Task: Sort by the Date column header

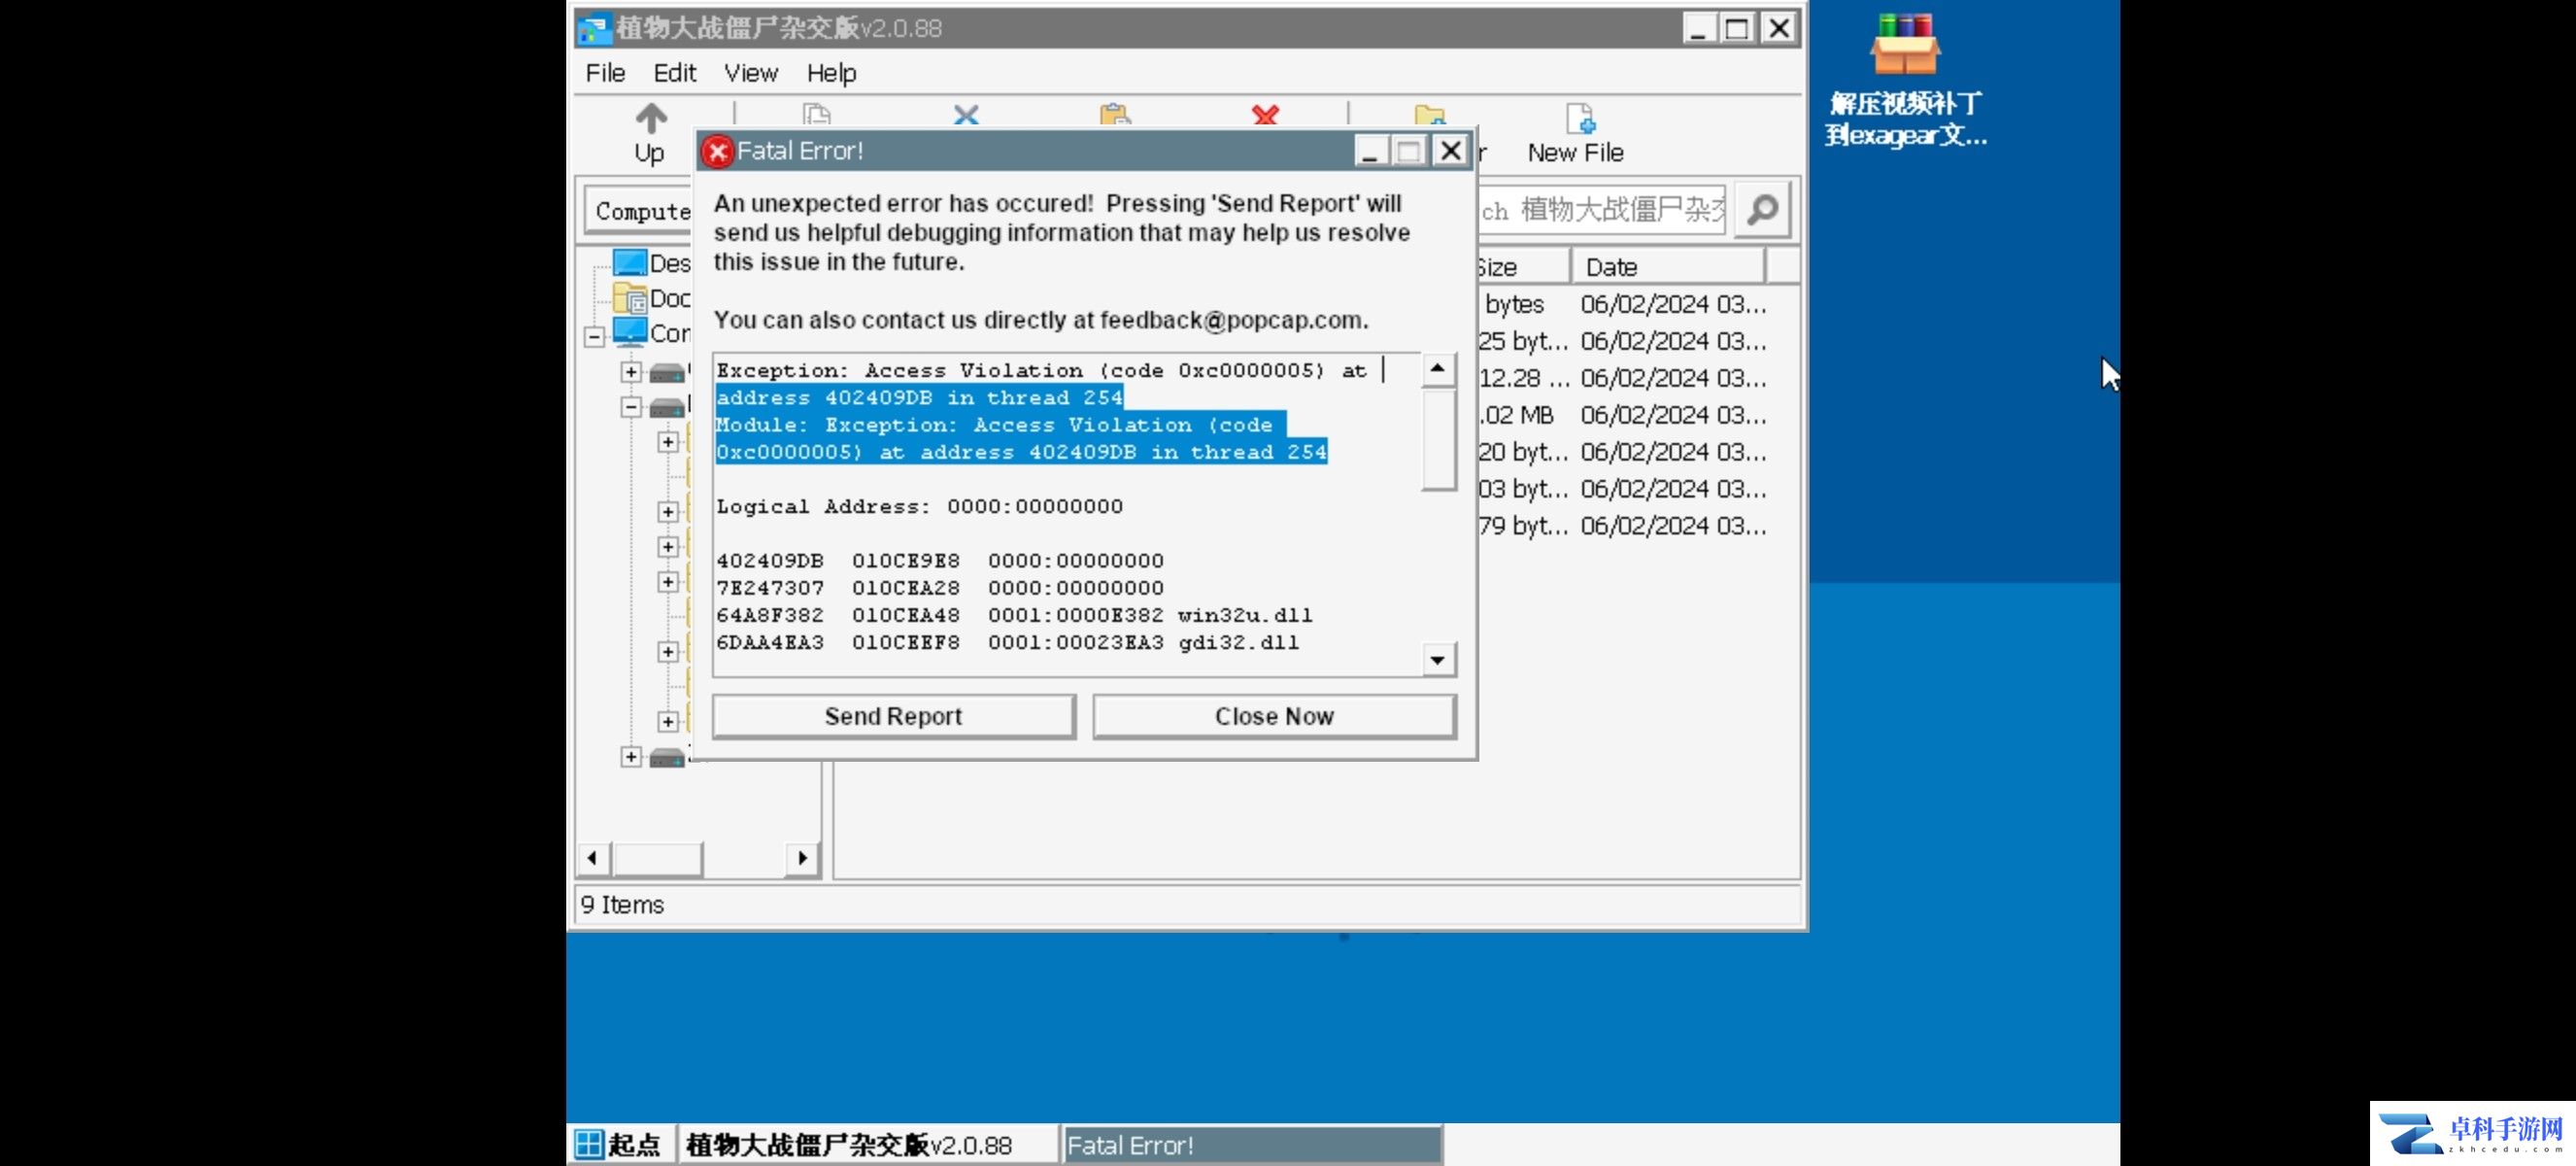Action: click(x=1667, y=267)
